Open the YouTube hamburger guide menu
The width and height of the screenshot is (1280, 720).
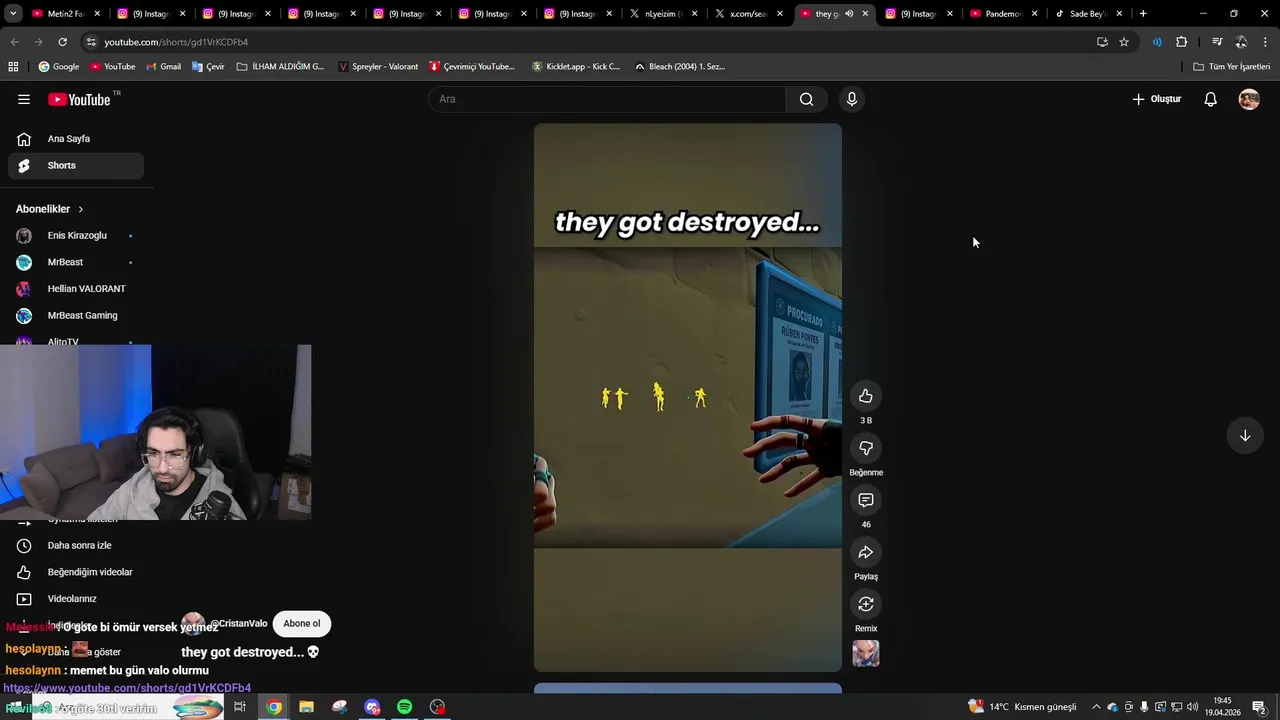24,99
